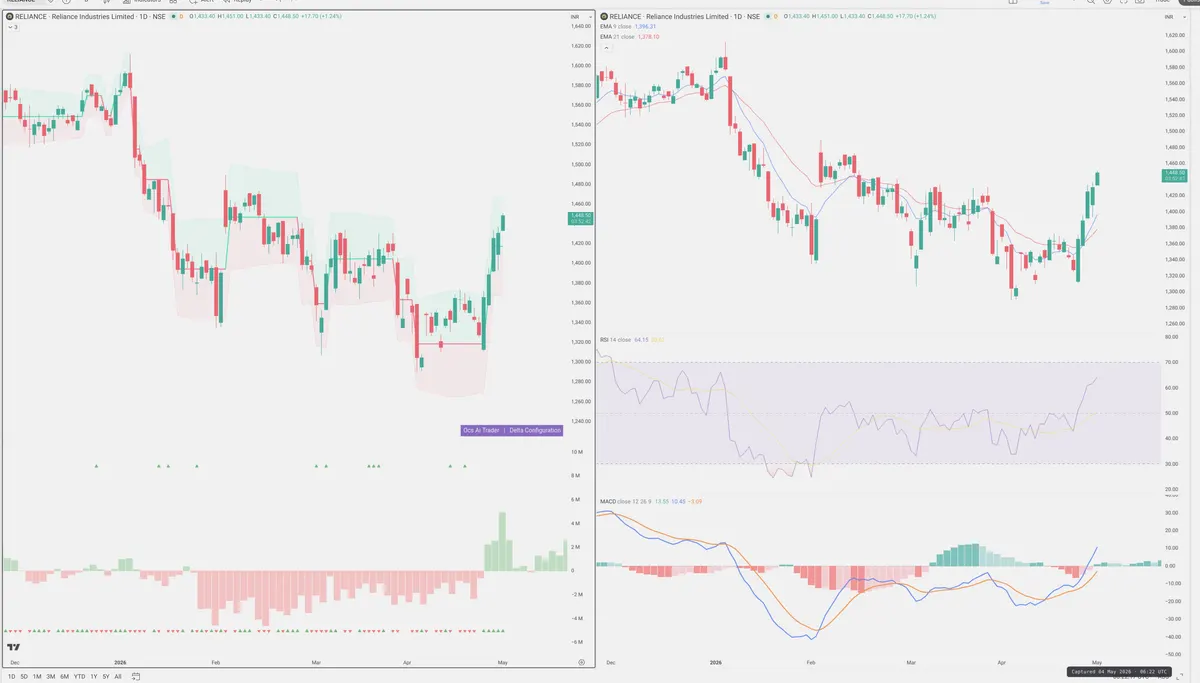1200x683 pixels.
Task: Click the Apr label on left time axis
Action: tap(406, 662)
